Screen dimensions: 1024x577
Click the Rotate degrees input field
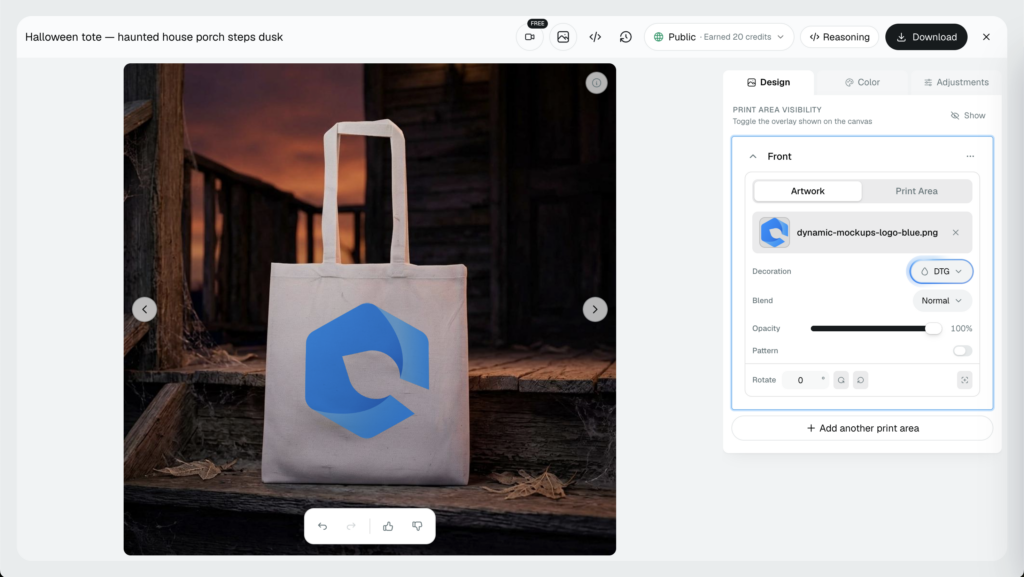[x=805, y=380]
